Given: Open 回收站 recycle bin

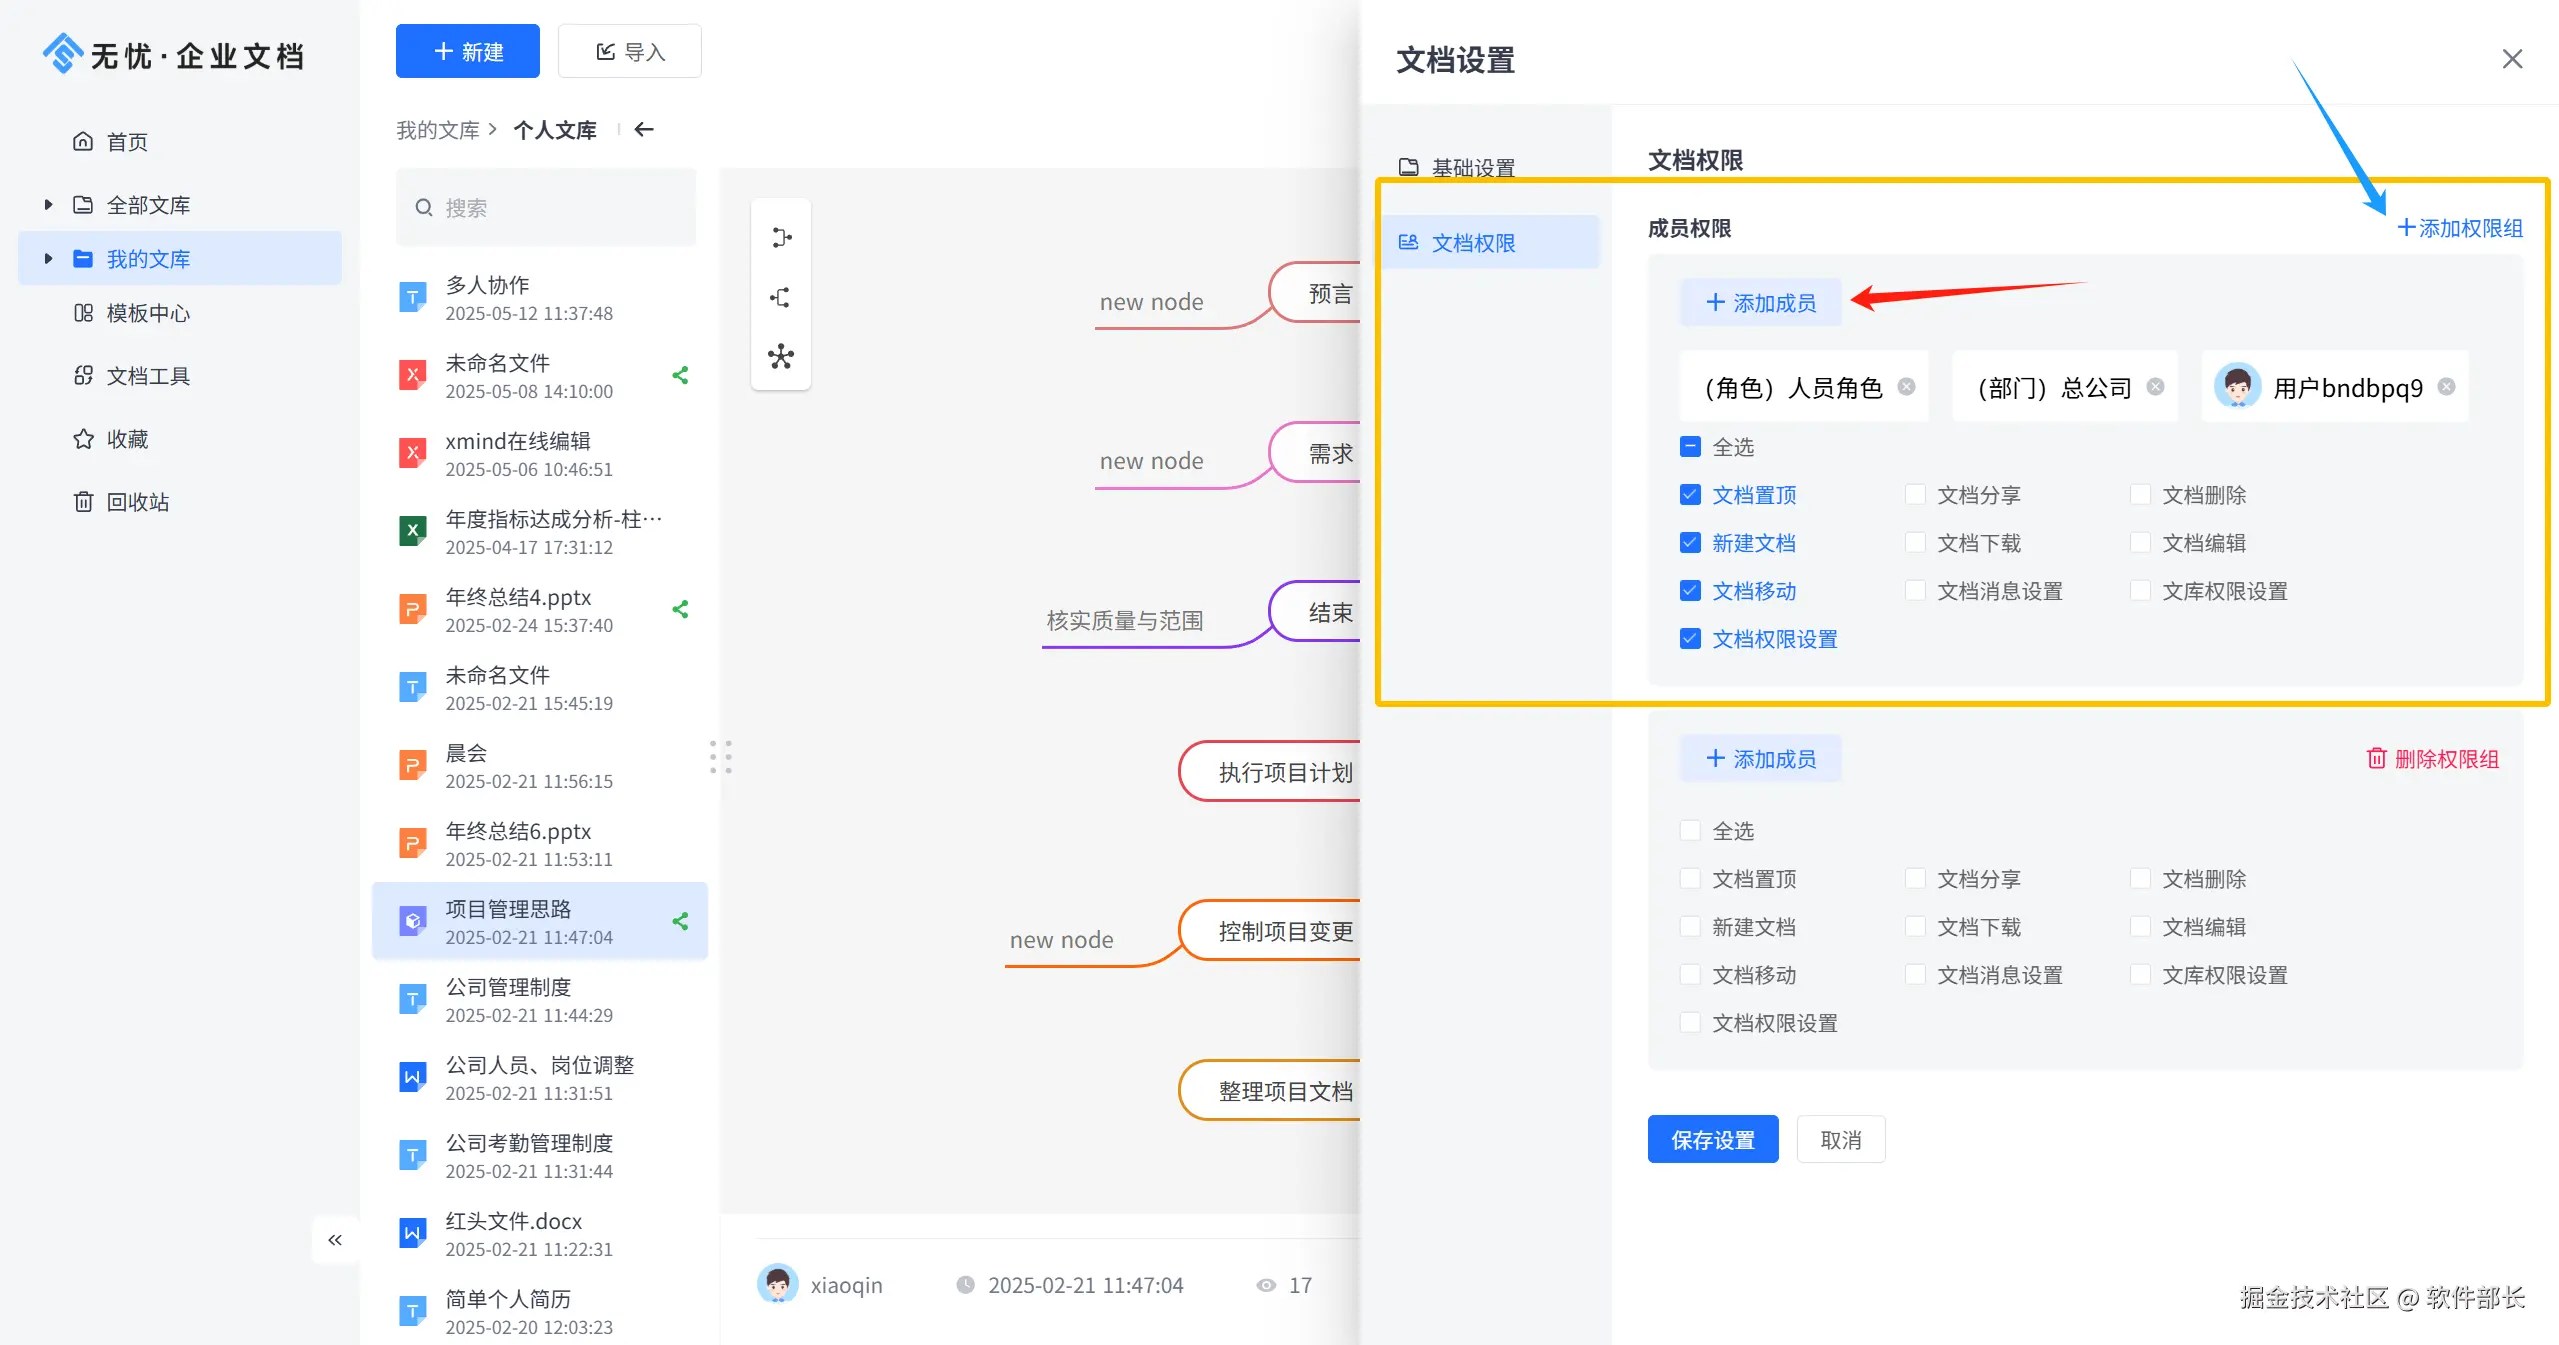Looking at the screenshot, I should pos(137,502).
